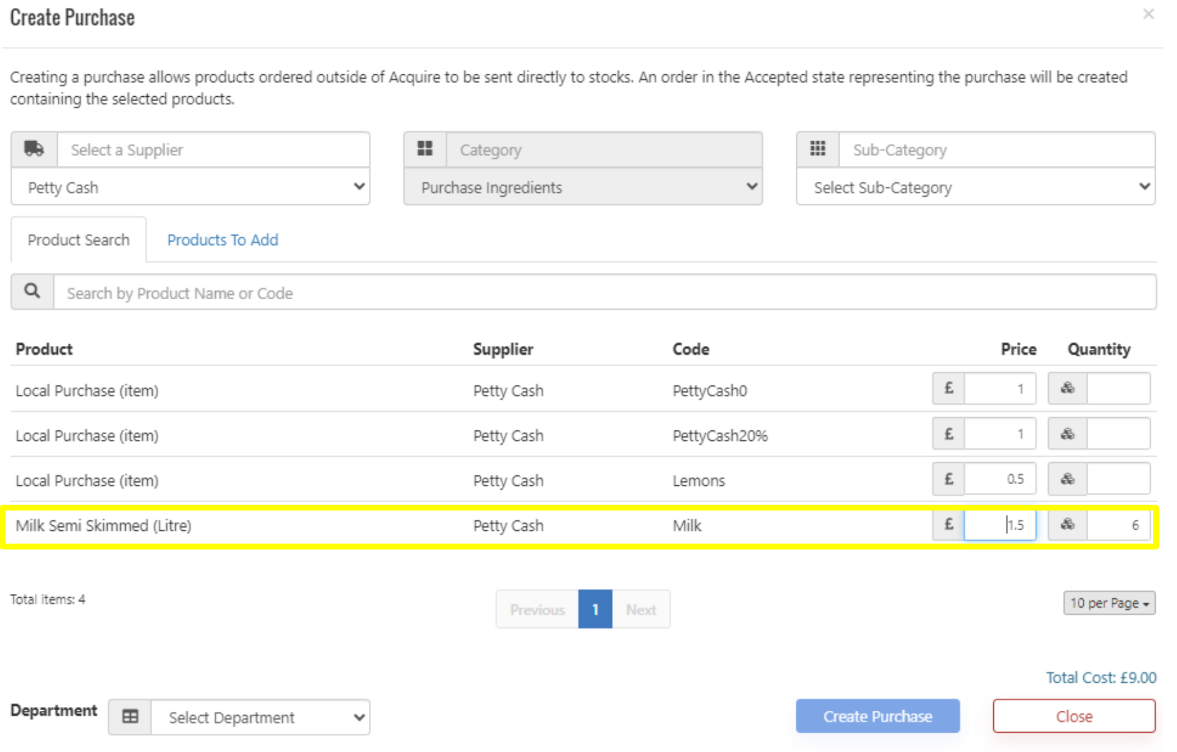Open the Select Department dropdown

(x=260, y=717)
